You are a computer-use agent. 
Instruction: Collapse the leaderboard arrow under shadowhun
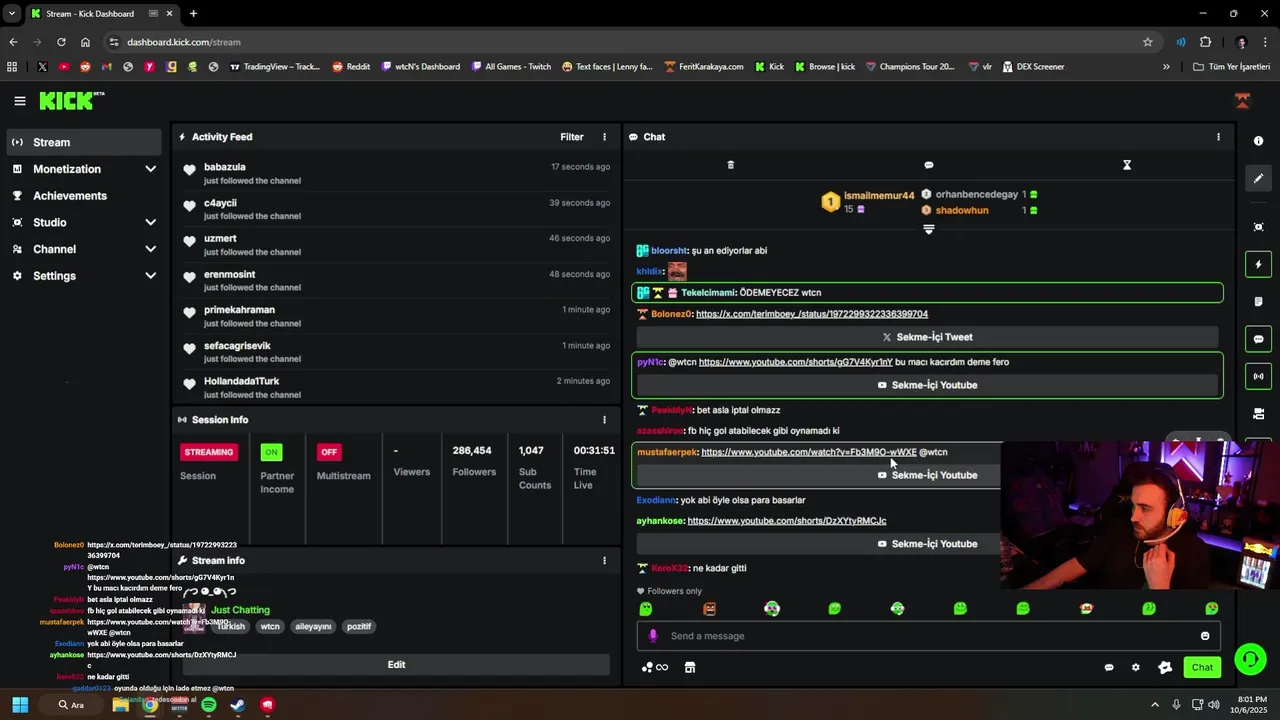pos(929,229)
